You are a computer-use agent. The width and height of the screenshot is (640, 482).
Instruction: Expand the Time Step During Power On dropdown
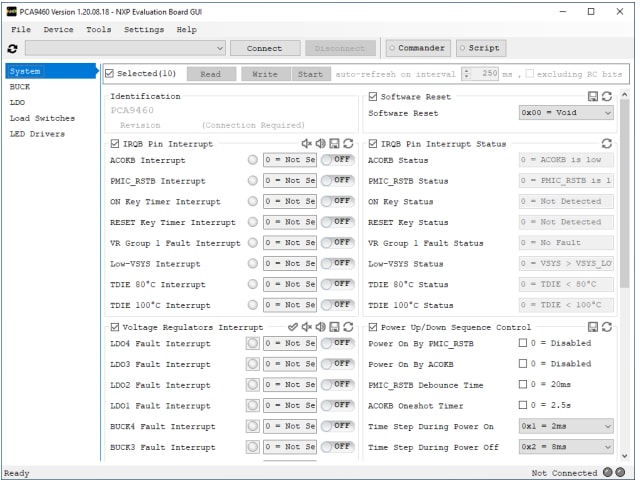(x=565, y=426)
